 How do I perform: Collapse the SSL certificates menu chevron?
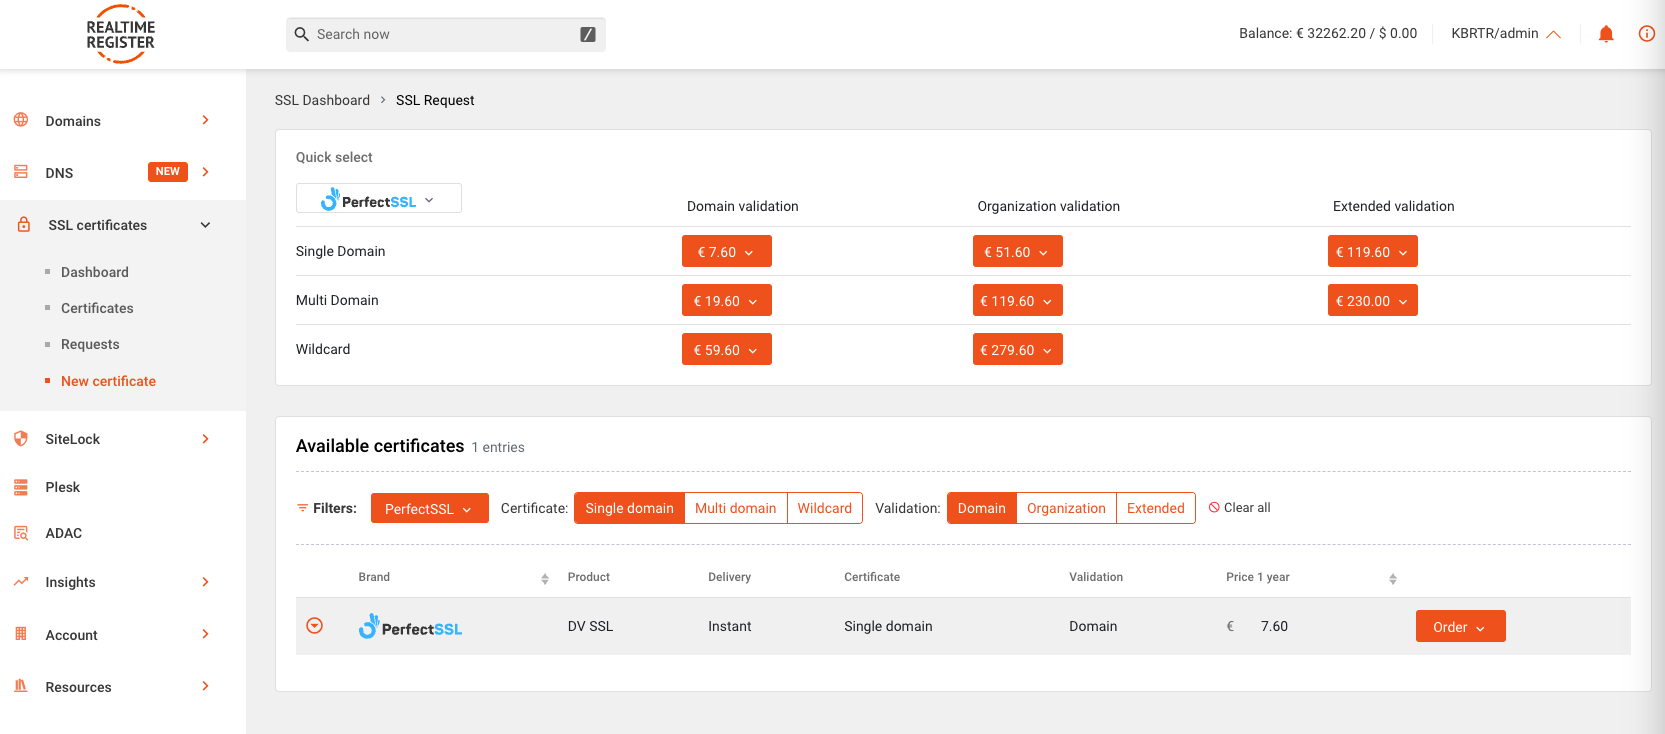point(205,225)
